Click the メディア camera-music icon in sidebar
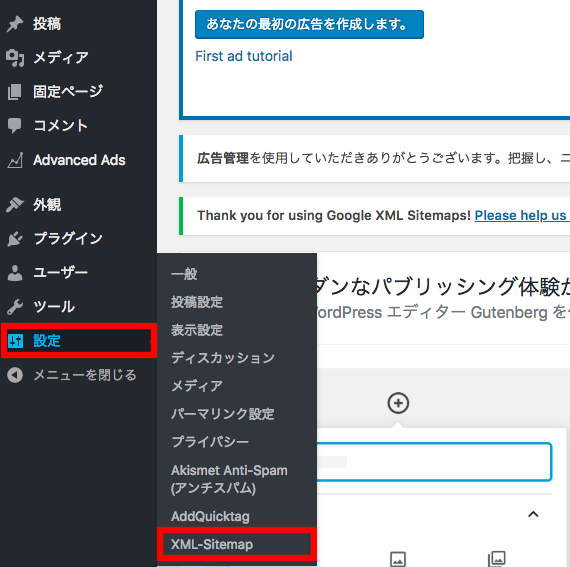 (x=15, y=58)
